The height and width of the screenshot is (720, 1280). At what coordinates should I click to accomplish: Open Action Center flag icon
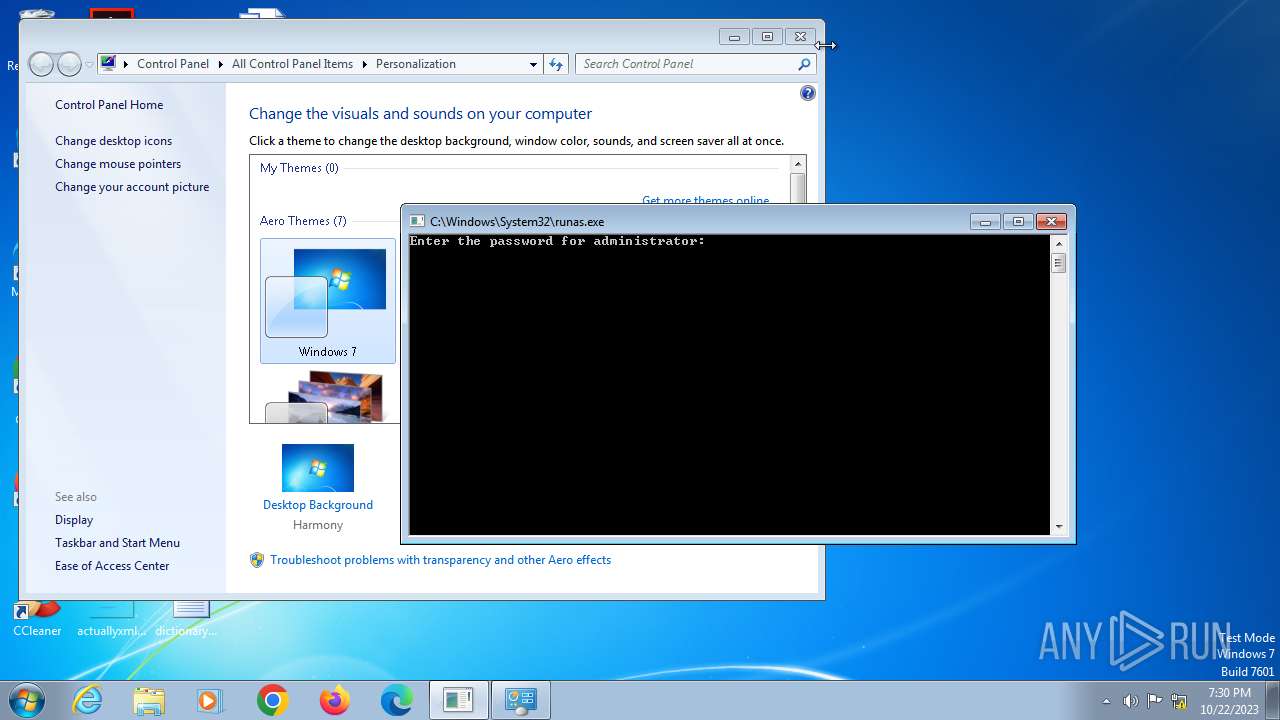(1154, 701)
